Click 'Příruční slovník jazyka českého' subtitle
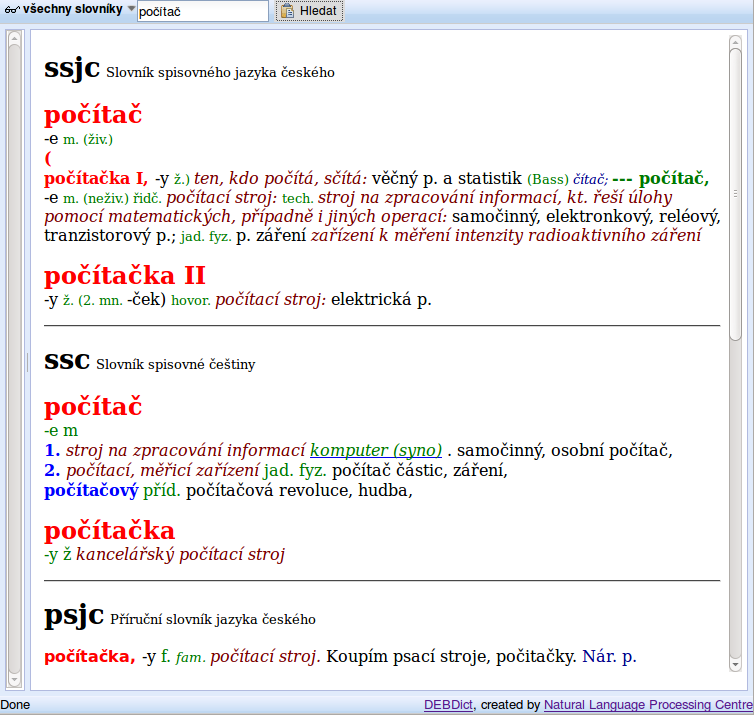 (213, 619)
